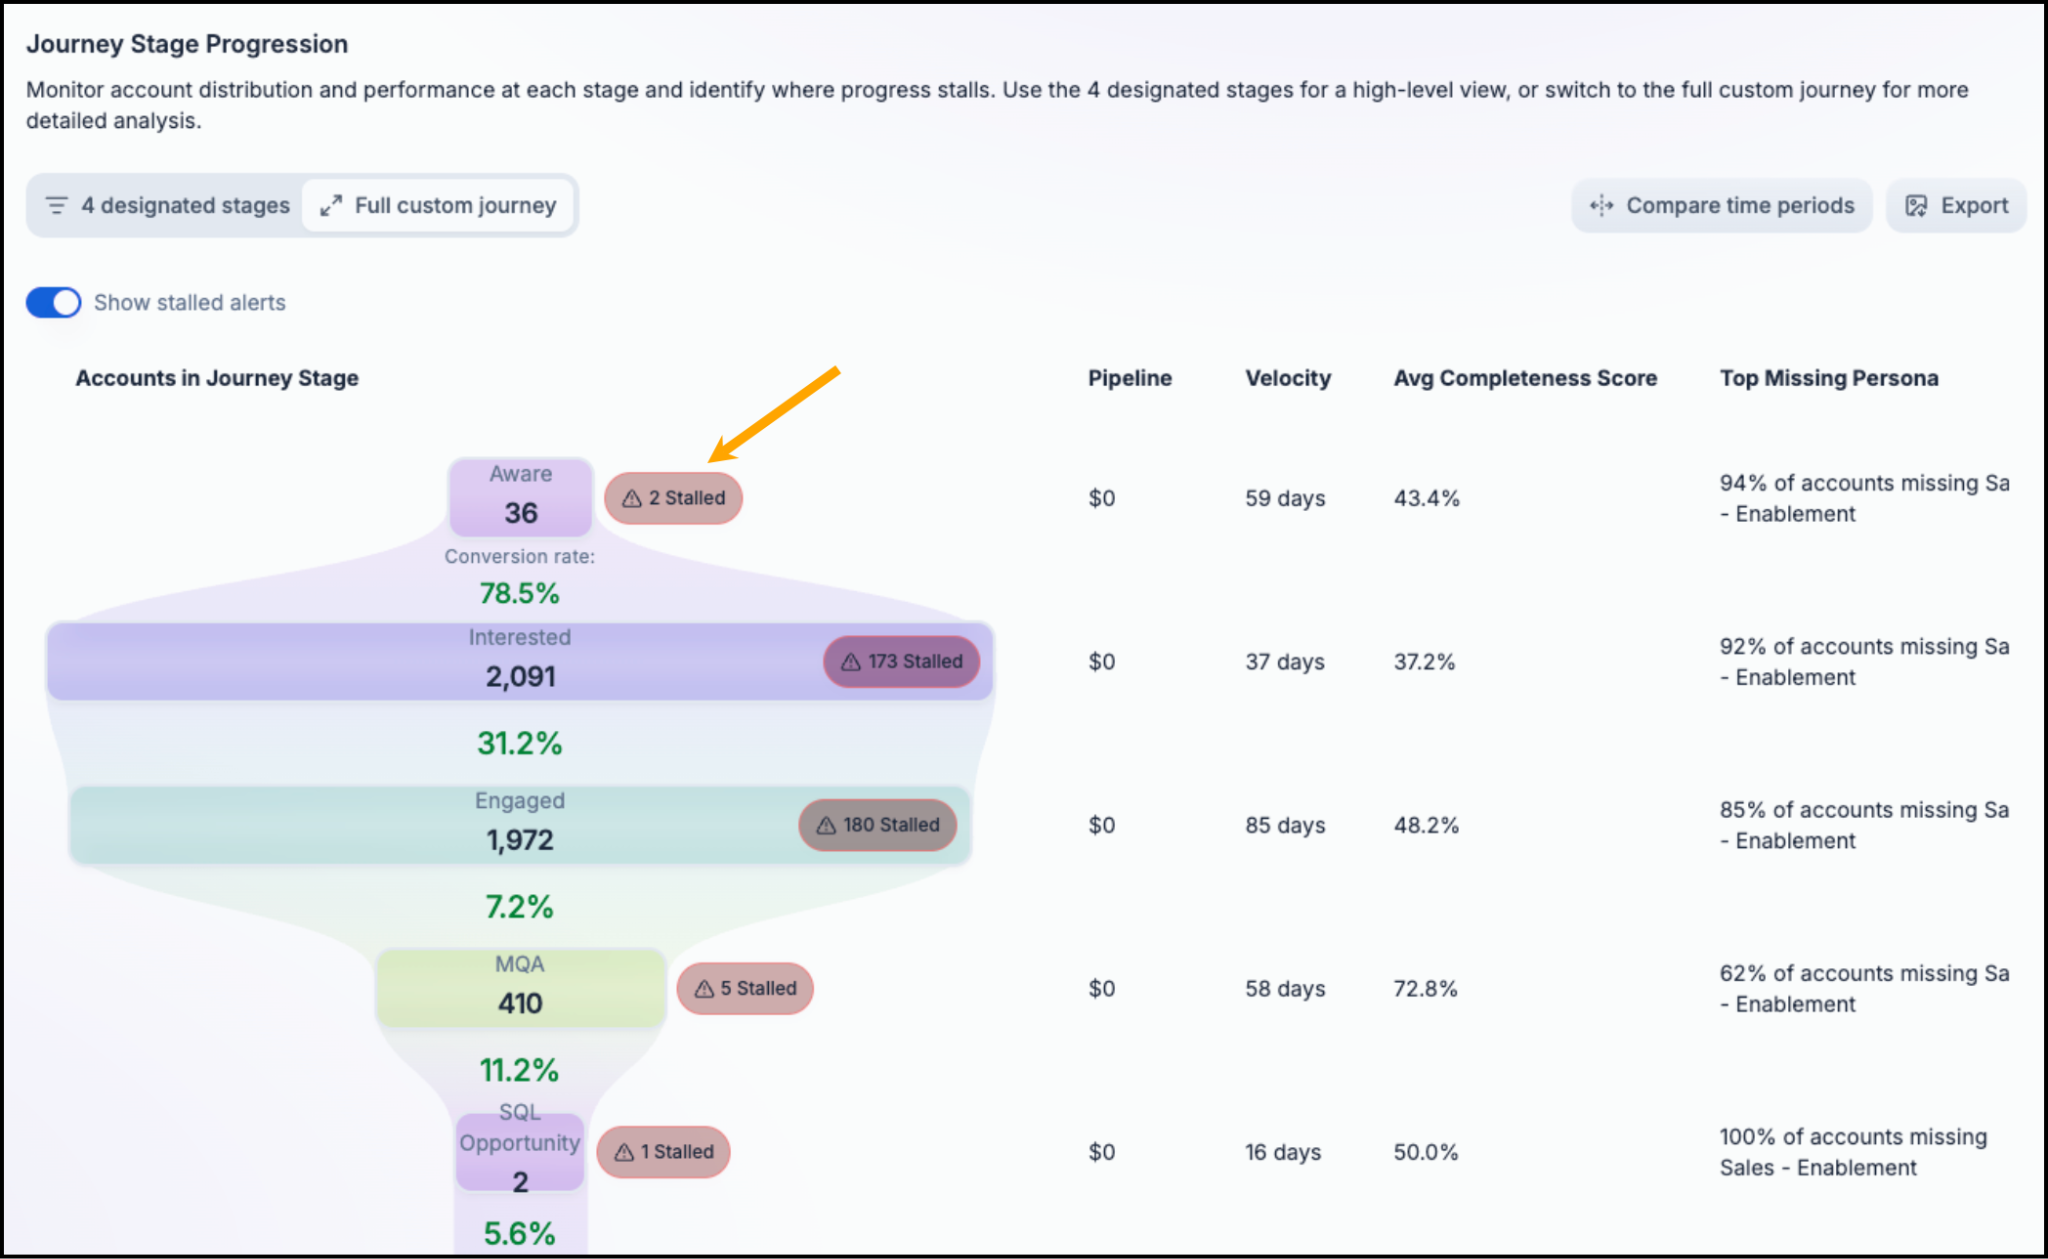
Task: Switch to 4 designated stages view
Action: coord(167,205)
